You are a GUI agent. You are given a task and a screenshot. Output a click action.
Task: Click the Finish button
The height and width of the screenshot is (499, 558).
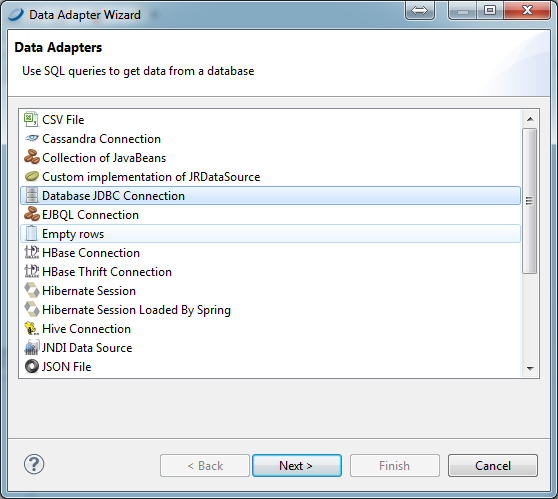395,465
